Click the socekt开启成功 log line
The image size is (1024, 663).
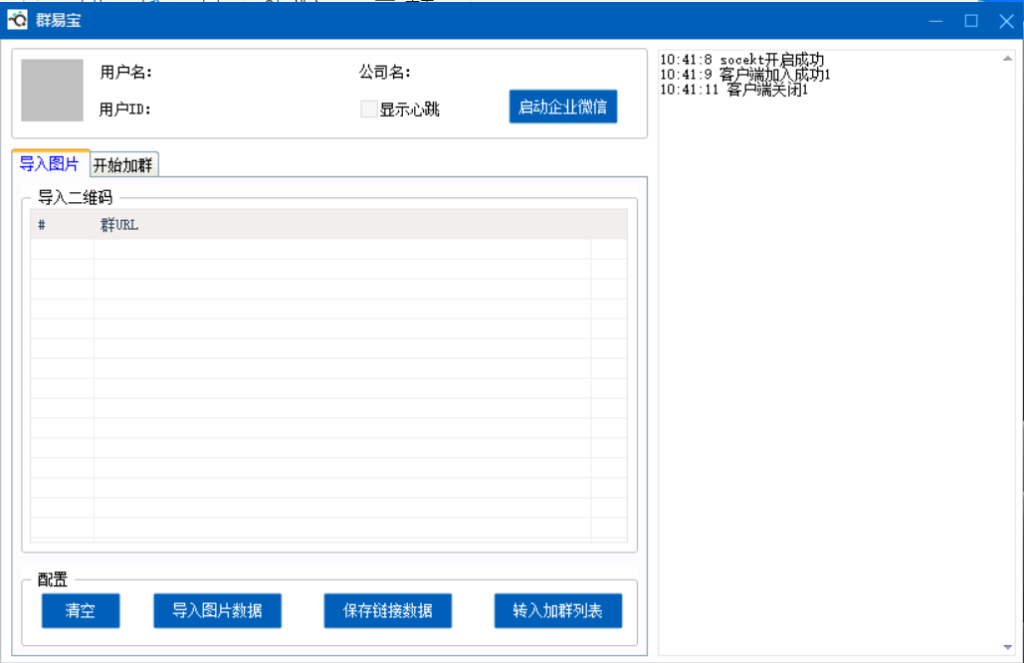point(742,60)
